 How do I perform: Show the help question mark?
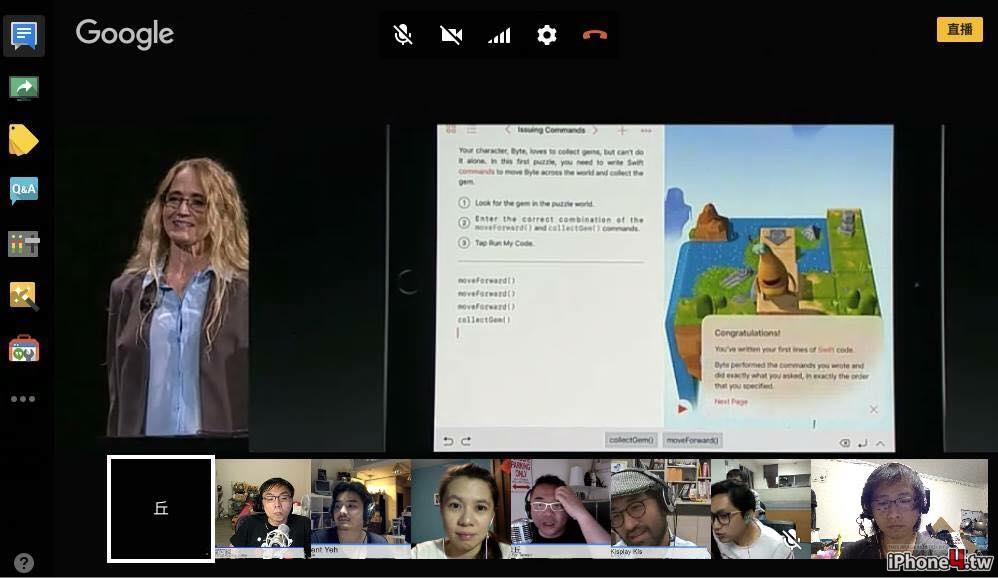point(24,563)
